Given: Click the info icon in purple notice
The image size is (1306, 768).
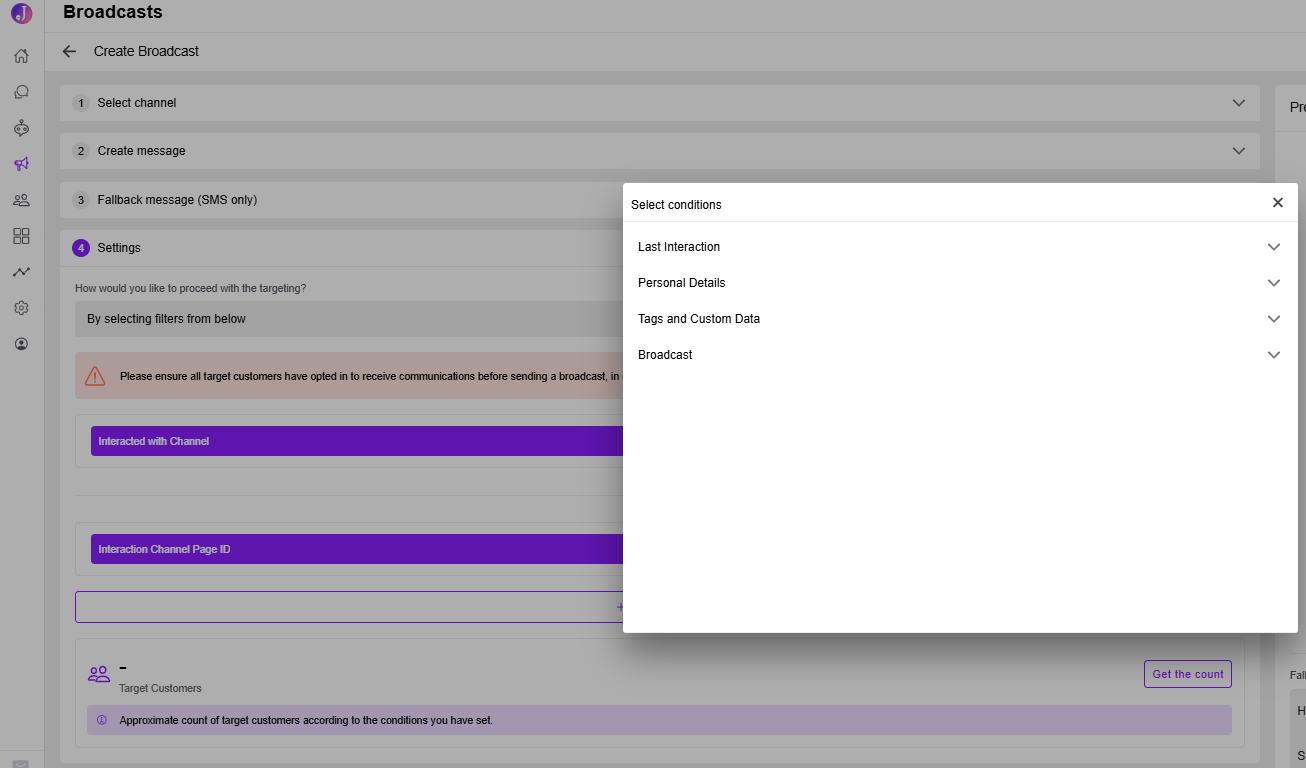Looking at the screenshot, I should pos(102,720).
